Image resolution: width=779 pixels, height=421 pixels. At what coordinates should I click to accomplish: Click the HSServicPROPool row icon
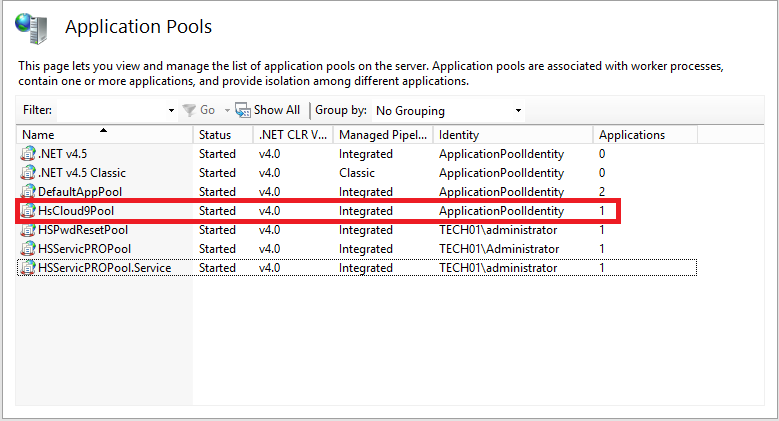[x=29, y=249]
